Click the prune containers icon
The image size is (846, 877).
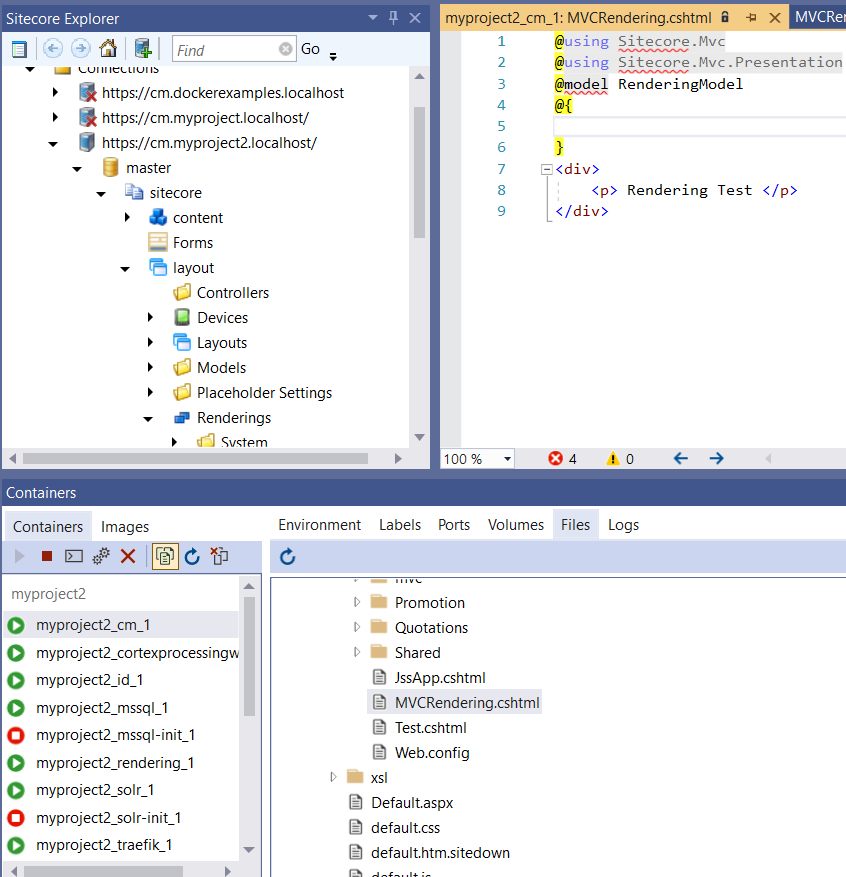(219, 556)
